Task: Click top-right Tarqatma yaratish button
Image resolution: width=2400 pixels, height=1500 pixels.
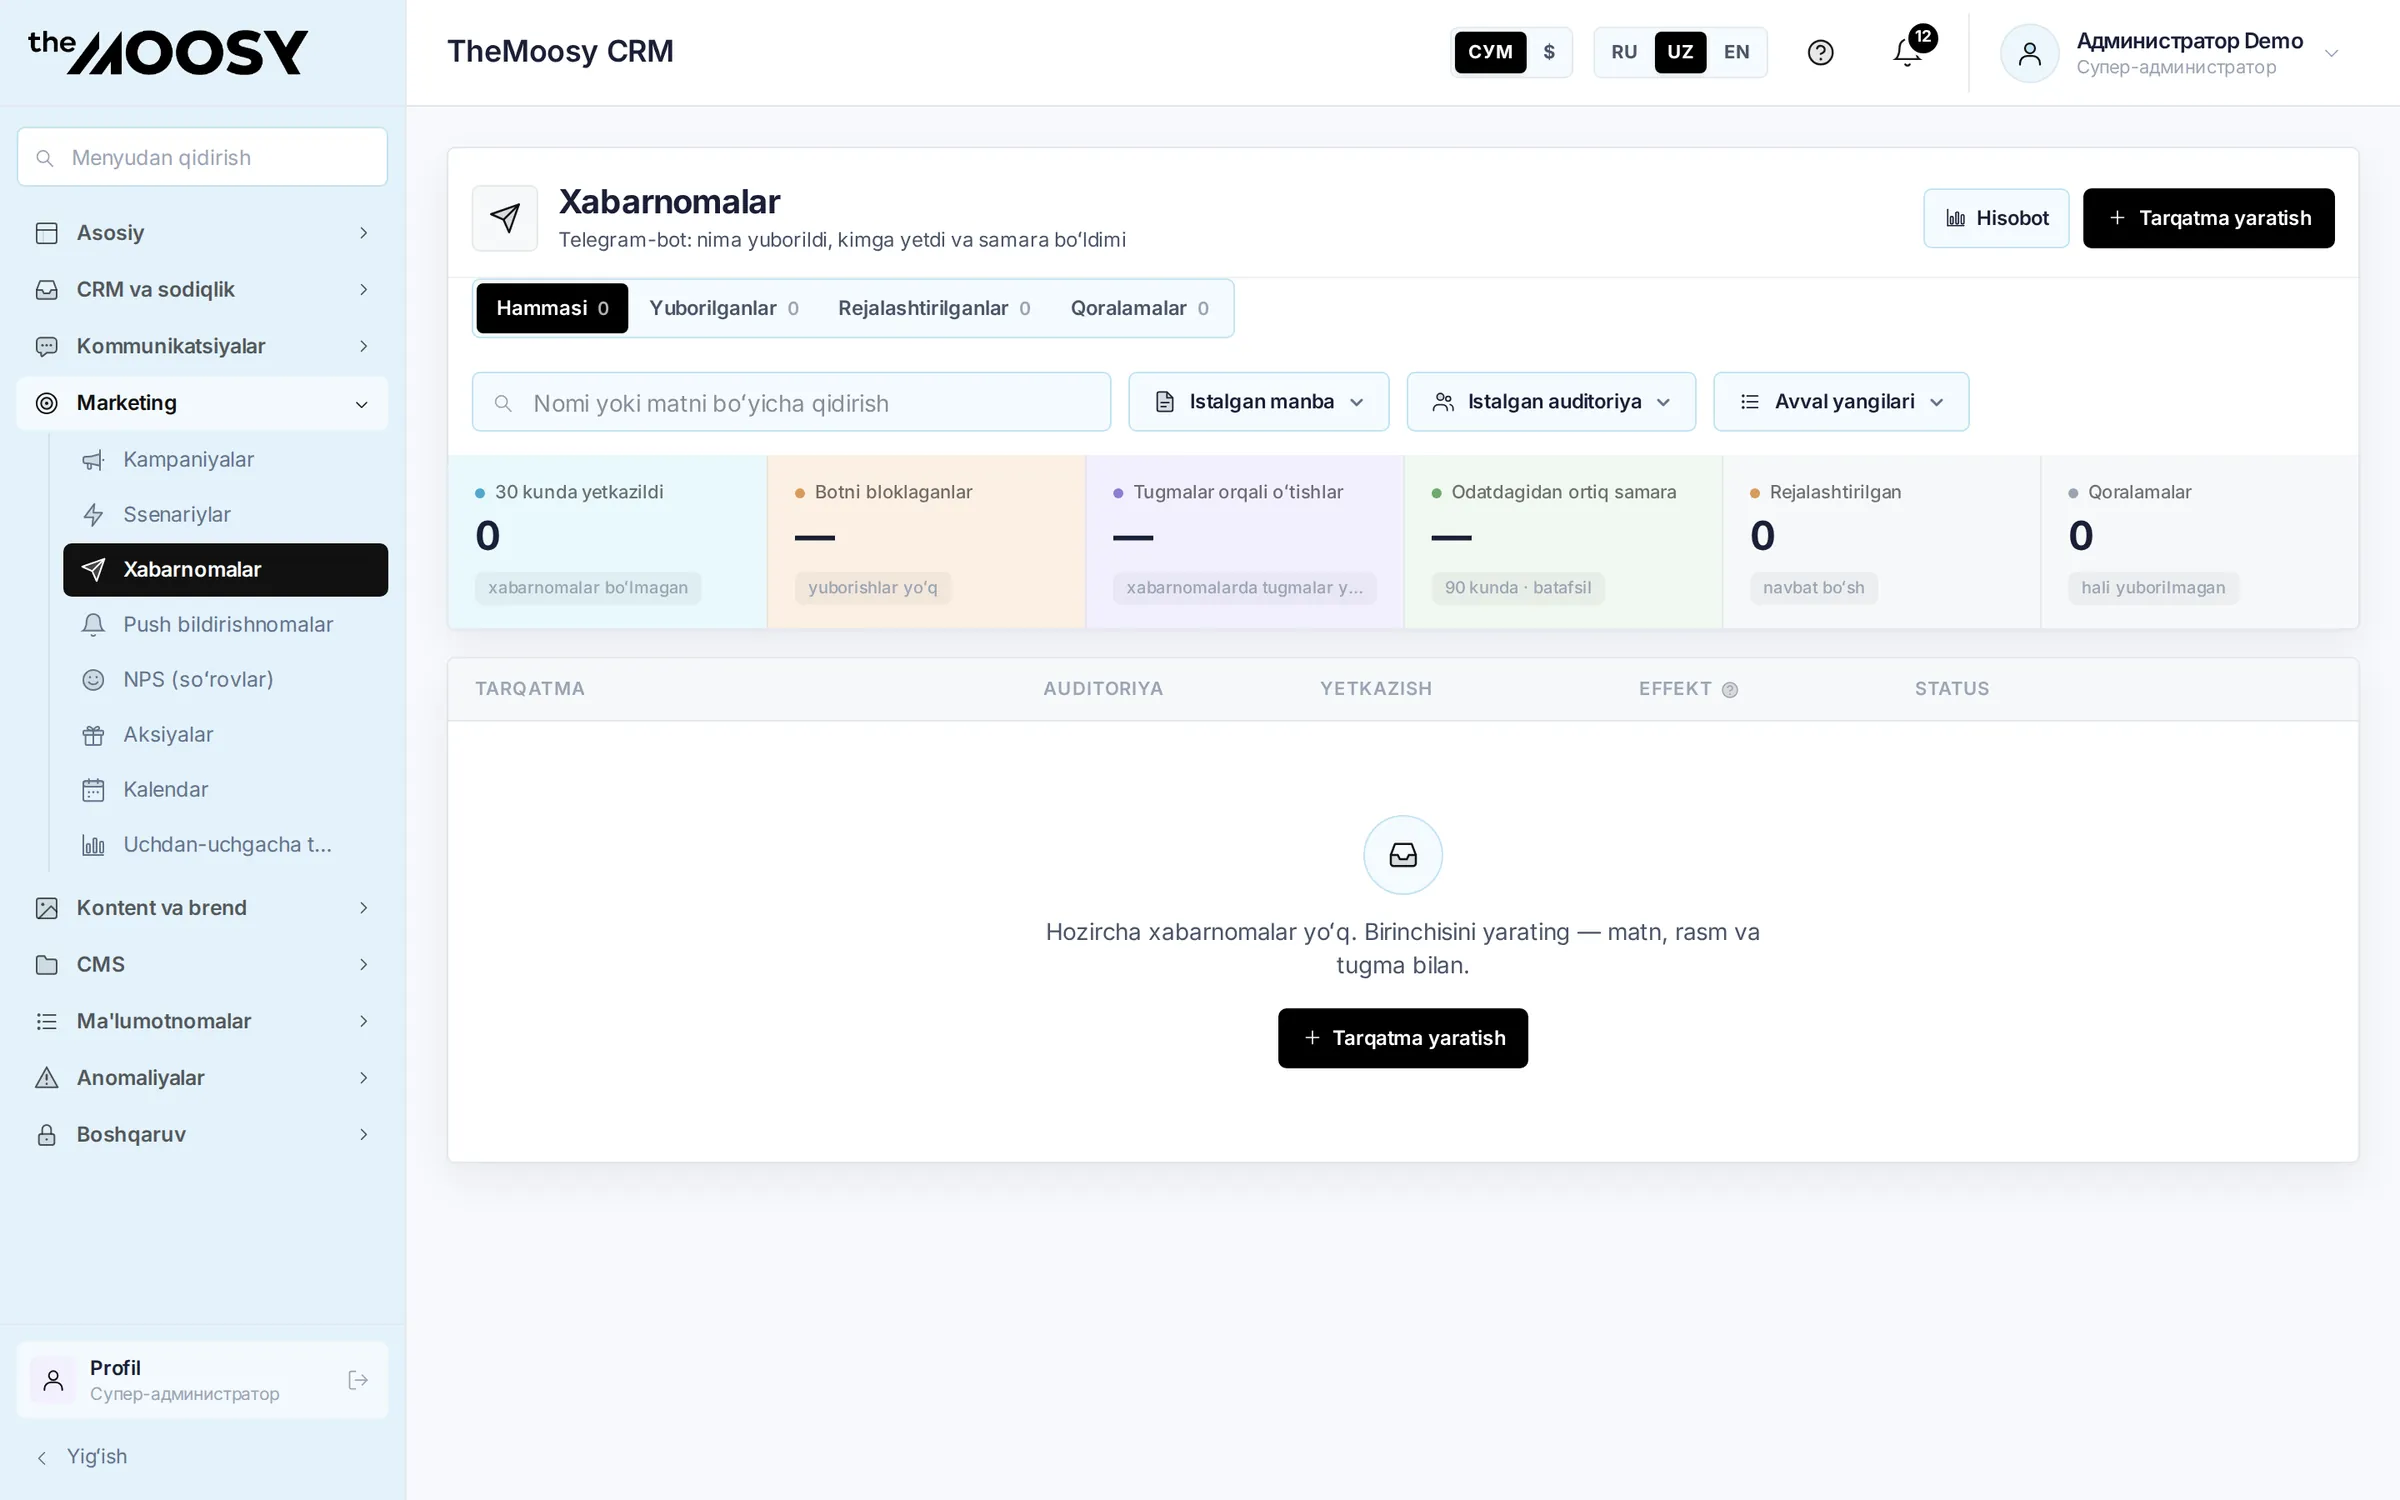Action: pyautogui.click(x=2208, y=218)
